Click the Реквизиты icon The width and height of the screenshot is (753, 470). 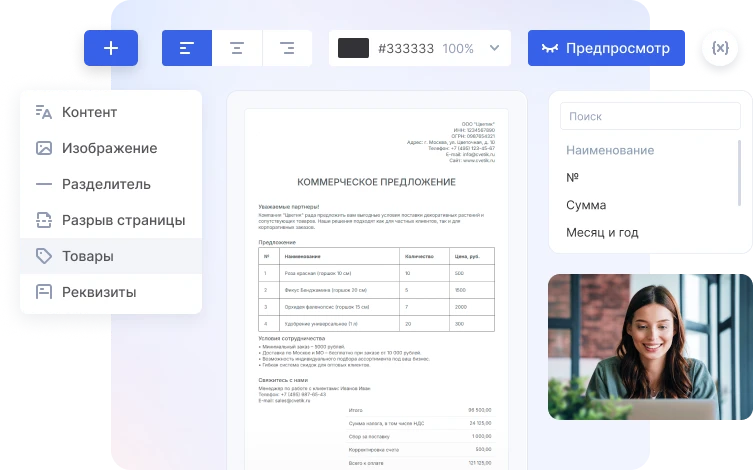click(x=43, y=292)
